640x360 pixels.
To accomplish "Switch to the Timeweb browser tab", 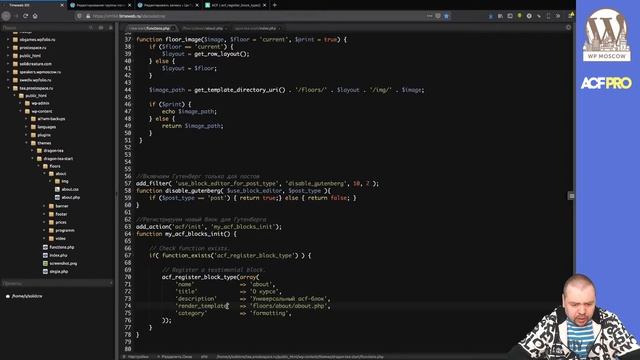I will pyautogui.click(x=33, y=5).
